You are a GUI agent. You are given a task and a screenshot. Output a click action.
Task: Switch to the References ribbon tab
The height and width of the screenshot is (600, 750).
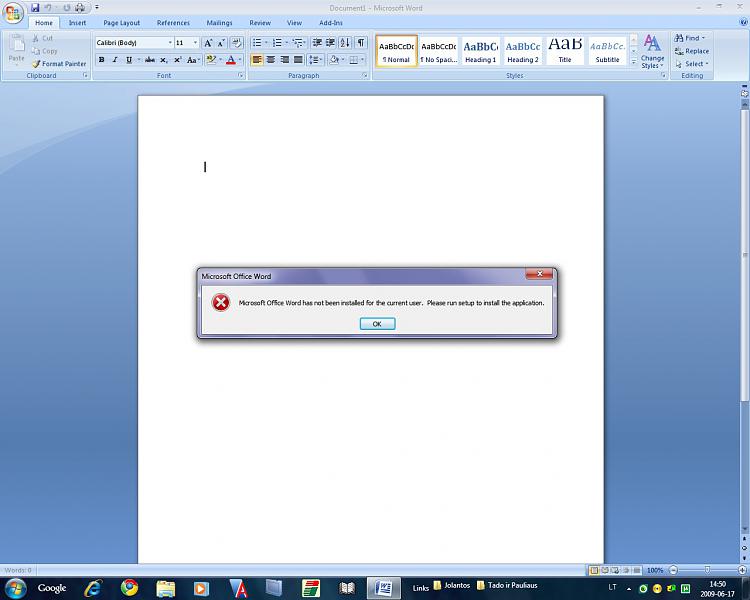[x=173, y=22]
